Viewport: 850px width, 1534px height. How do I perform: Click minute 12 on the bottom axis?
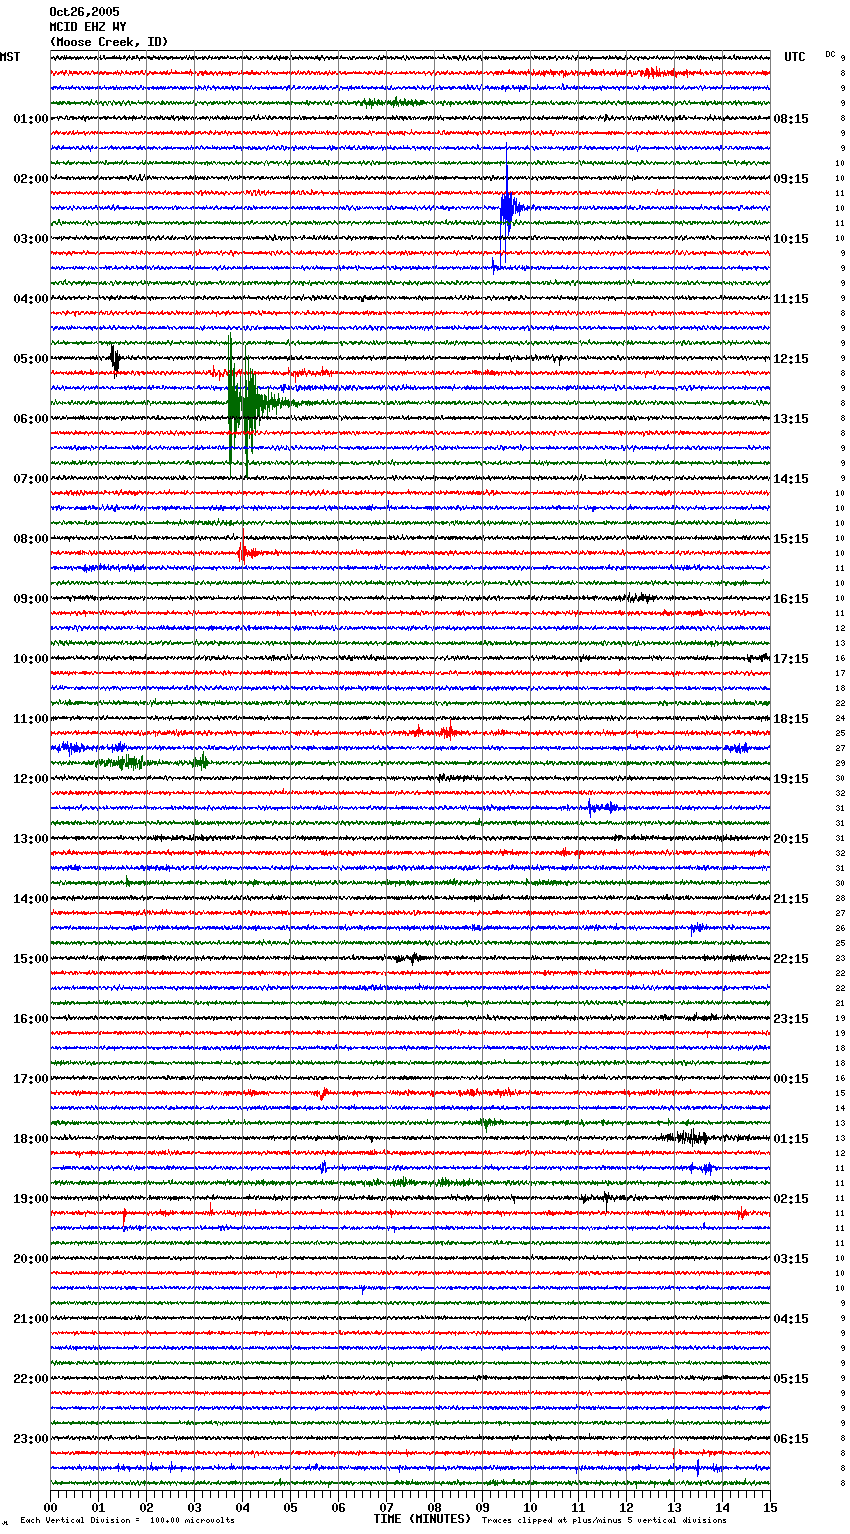(x=627, y=1507)
